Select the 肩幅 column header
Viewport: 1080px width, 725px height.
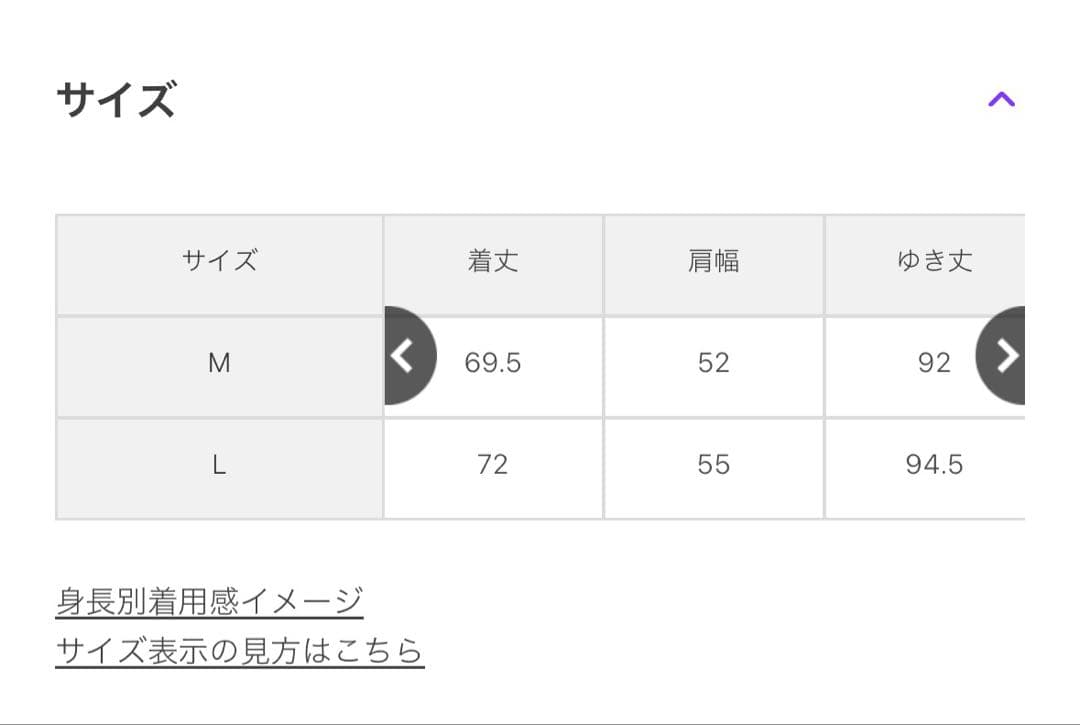[714, 262]
